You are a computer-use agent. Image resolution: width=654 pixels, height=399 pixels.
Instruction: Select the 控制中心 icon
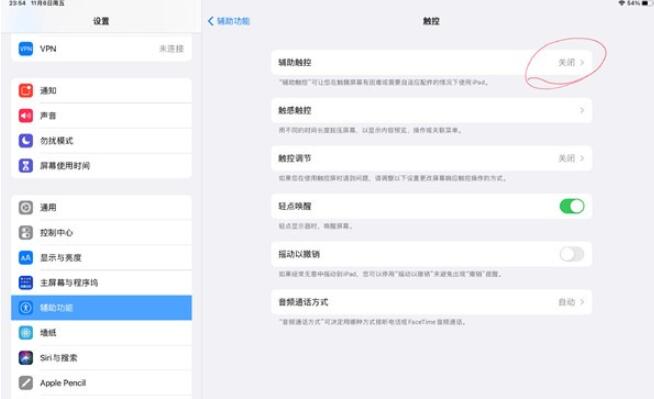click(25, 232)
